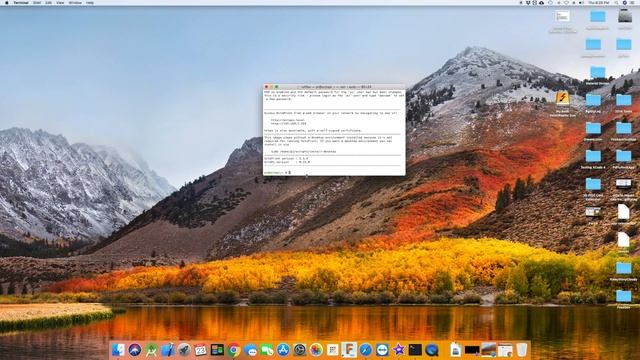The image size is (640, 360).
Task: Open Safari compass icon in Dock
Action: (366, 350)
